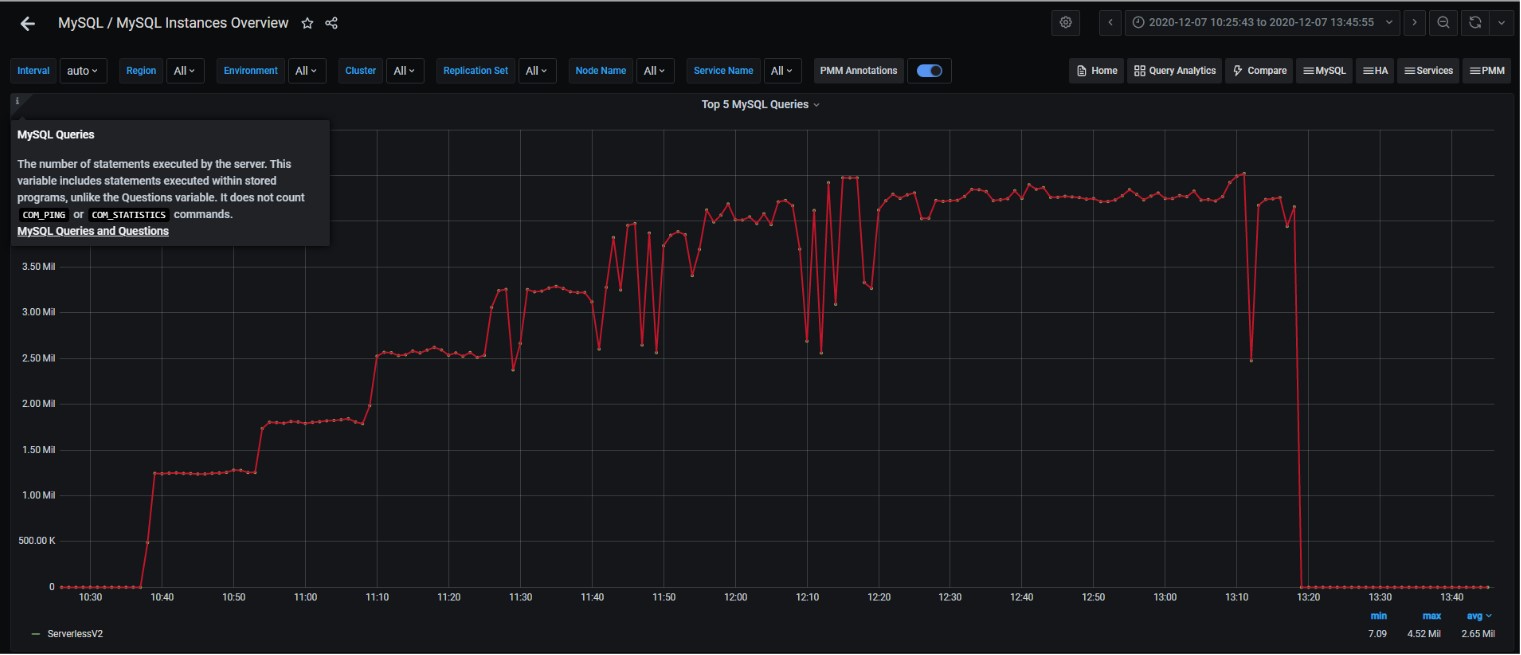Open dashboard settings gear
Screen dimensions: 1521x655
point(1066,22)
